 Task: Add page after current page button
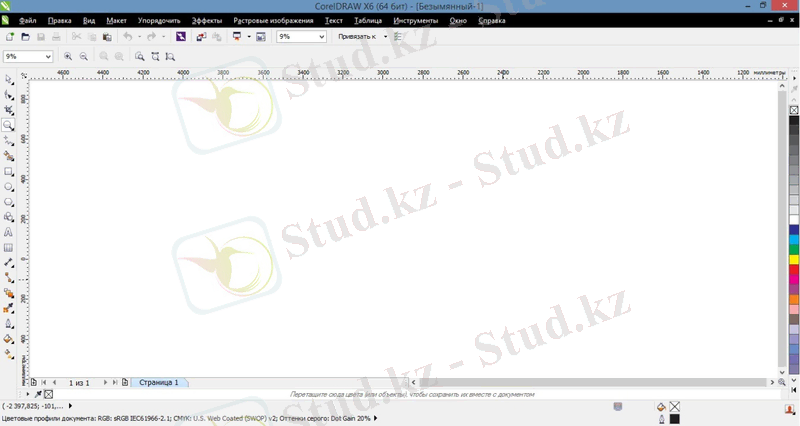[125, 382]
